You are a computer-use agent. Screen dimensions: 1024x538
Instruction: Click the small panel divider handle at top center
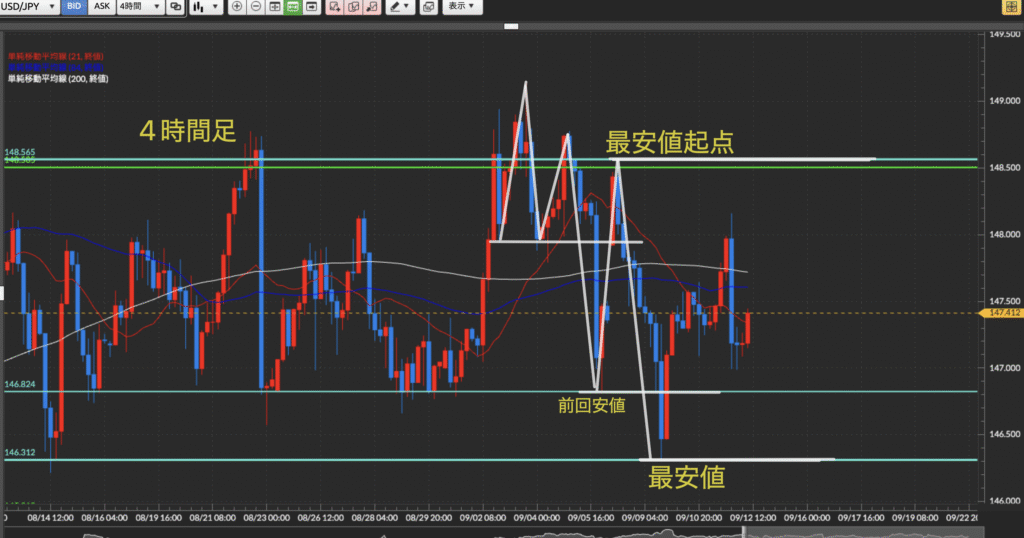(x=511, y=26)
